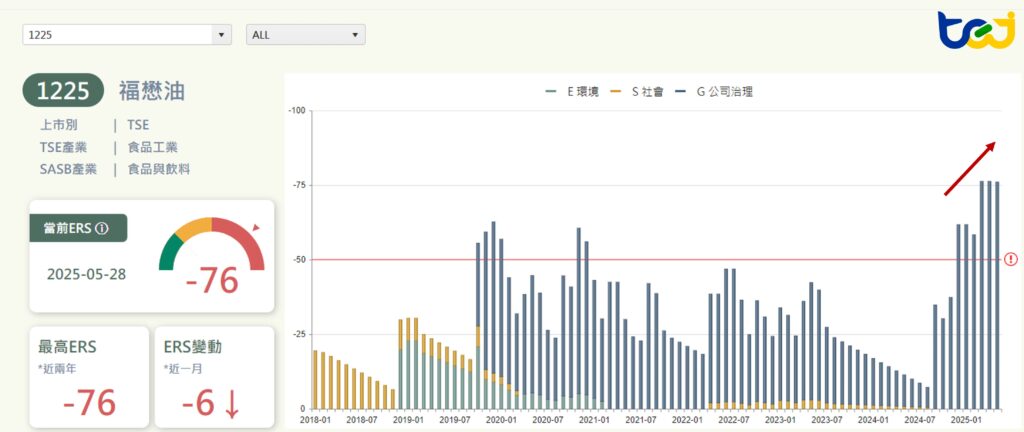Toggle the S 社會 legend series
1024x432 pixels.
636,92
